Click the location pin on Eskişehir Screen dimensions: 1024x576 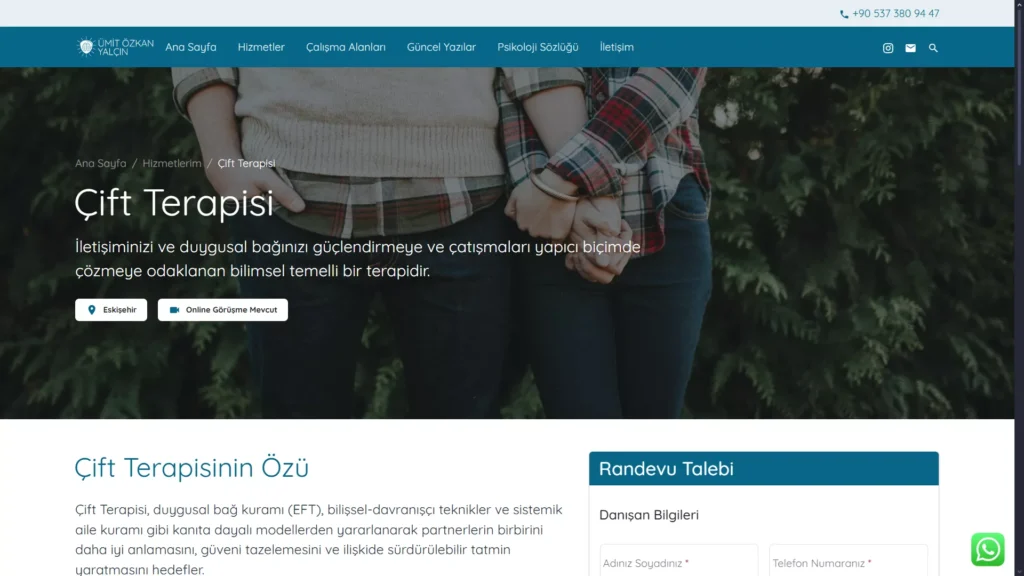pos(91,310)
